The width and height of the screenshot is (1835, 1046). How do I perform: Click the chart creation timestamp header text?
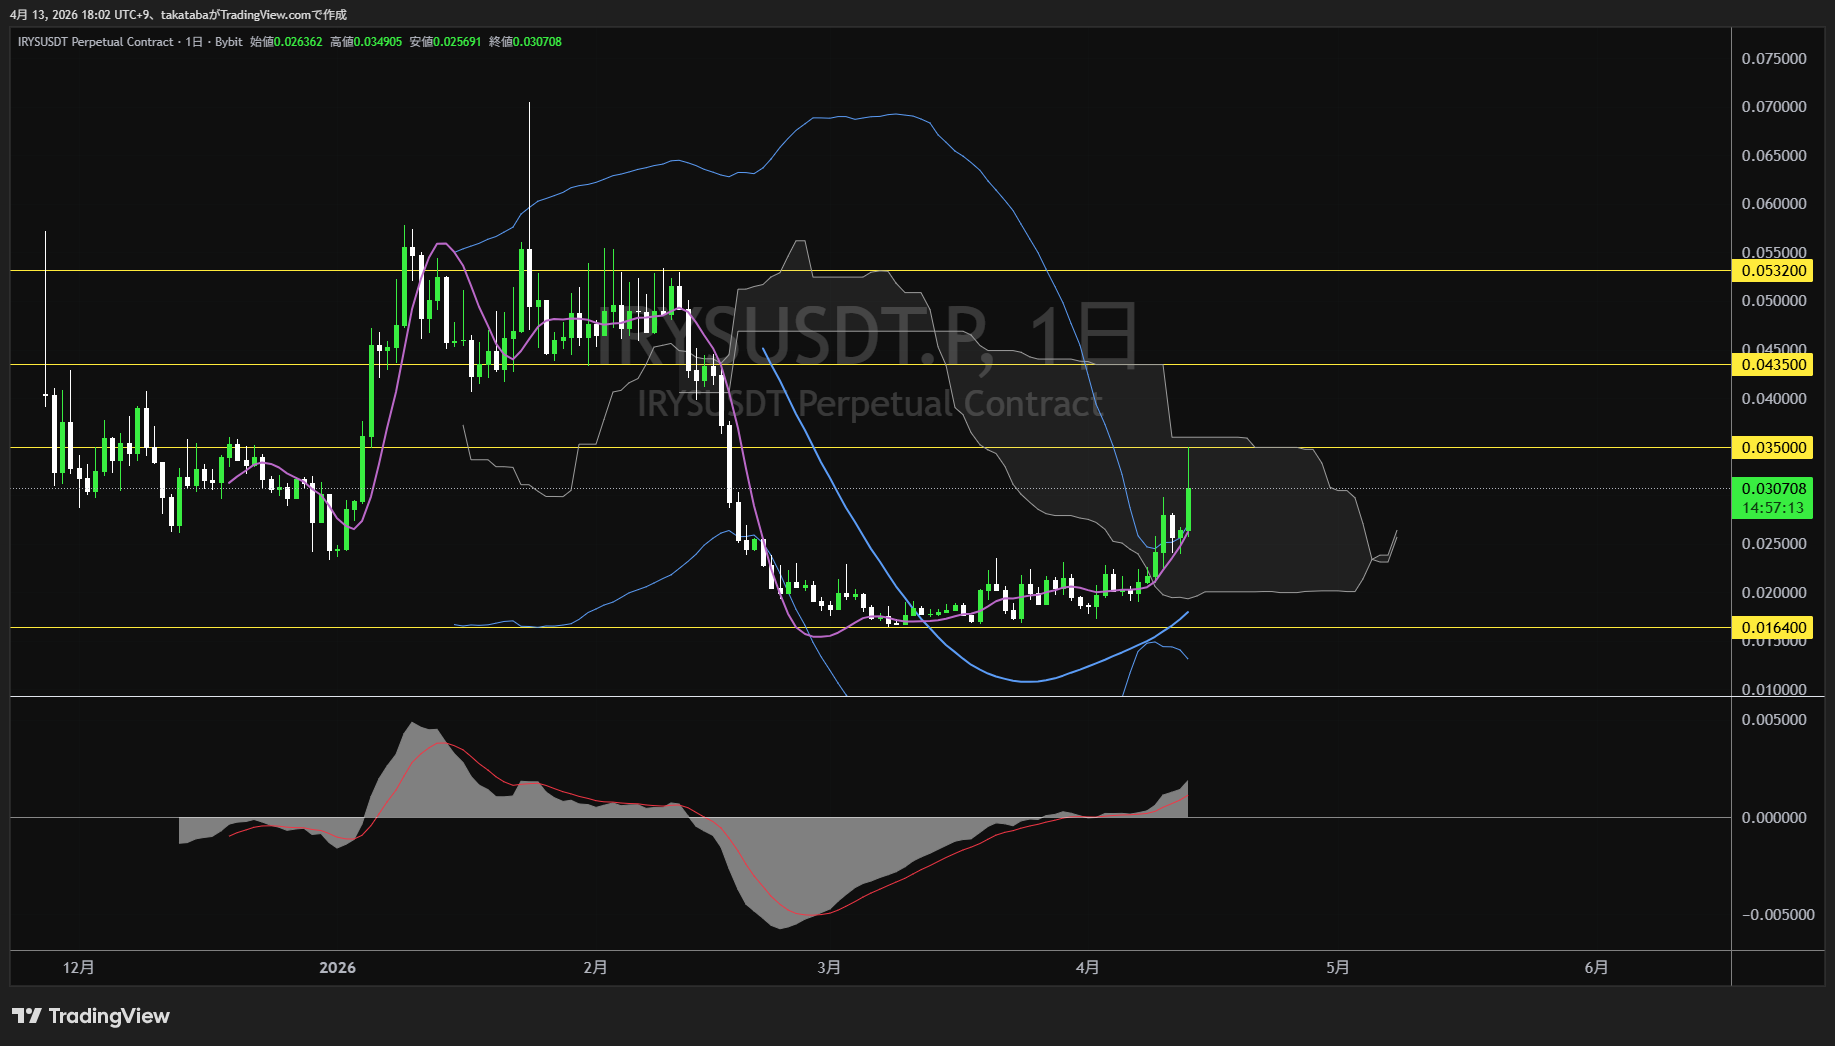click(x=178, y=15)
